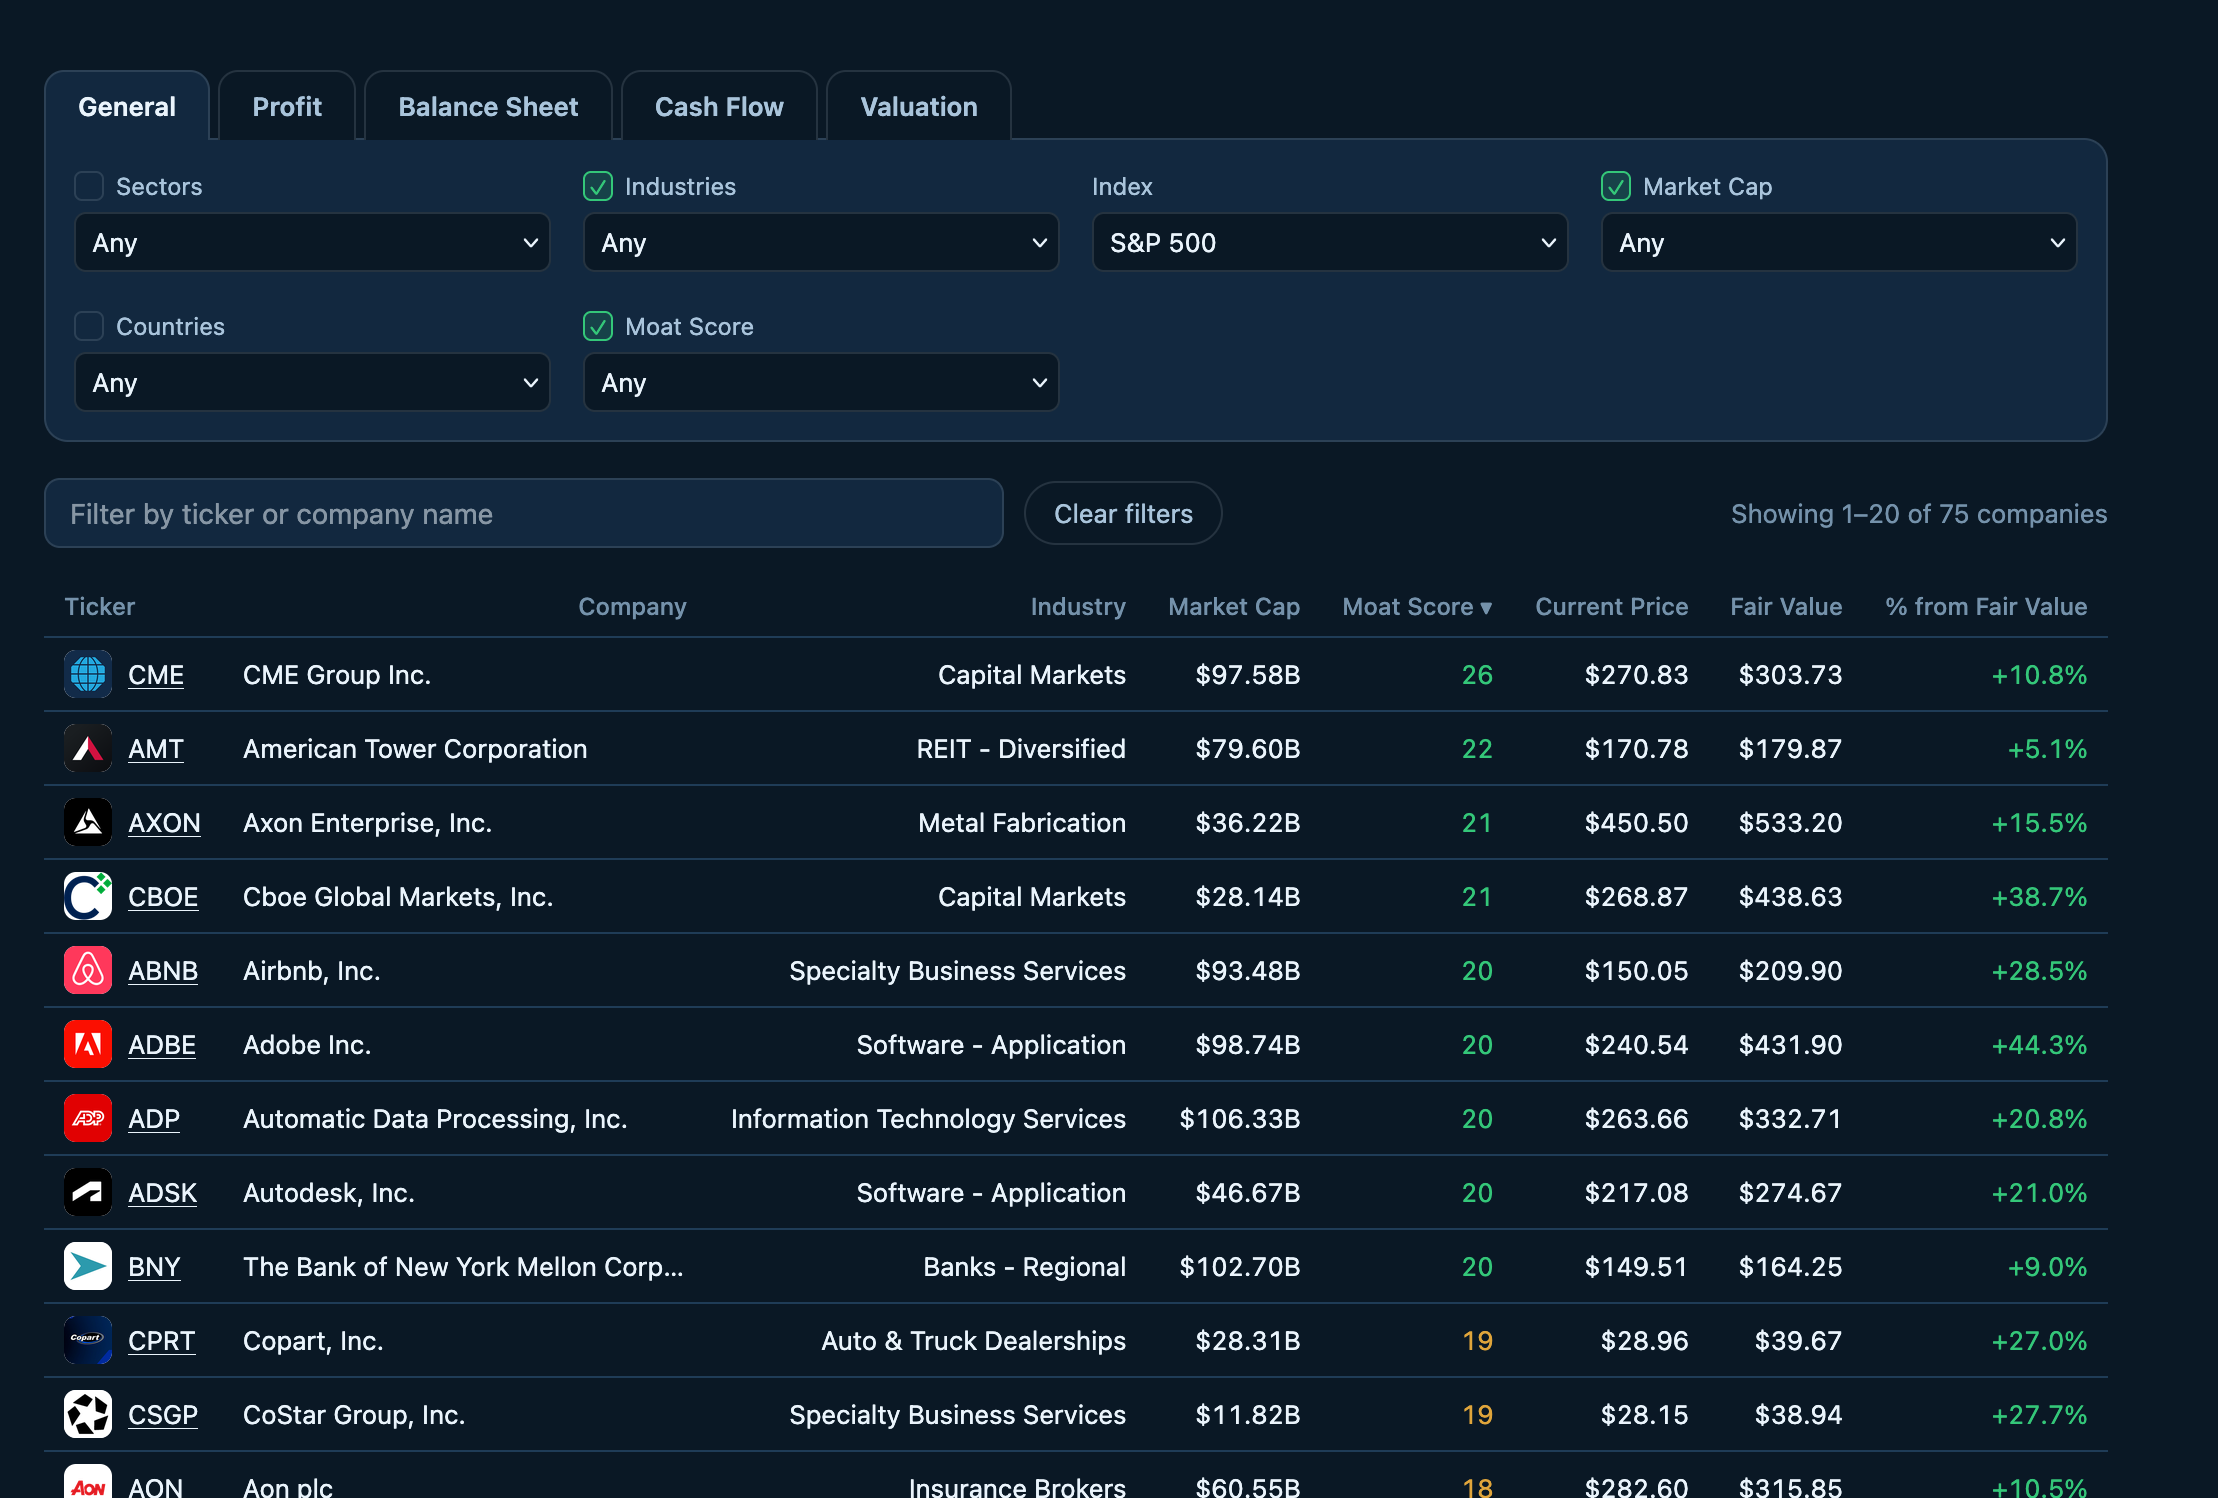Open the CSGP ticker link

pos(163,1415)
